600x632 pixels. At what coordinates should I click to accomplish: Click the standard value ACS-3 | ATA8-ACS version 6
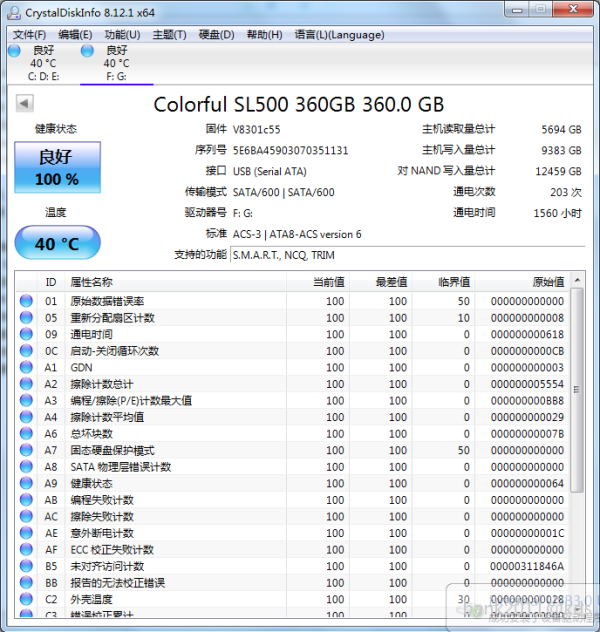(297, 234)
